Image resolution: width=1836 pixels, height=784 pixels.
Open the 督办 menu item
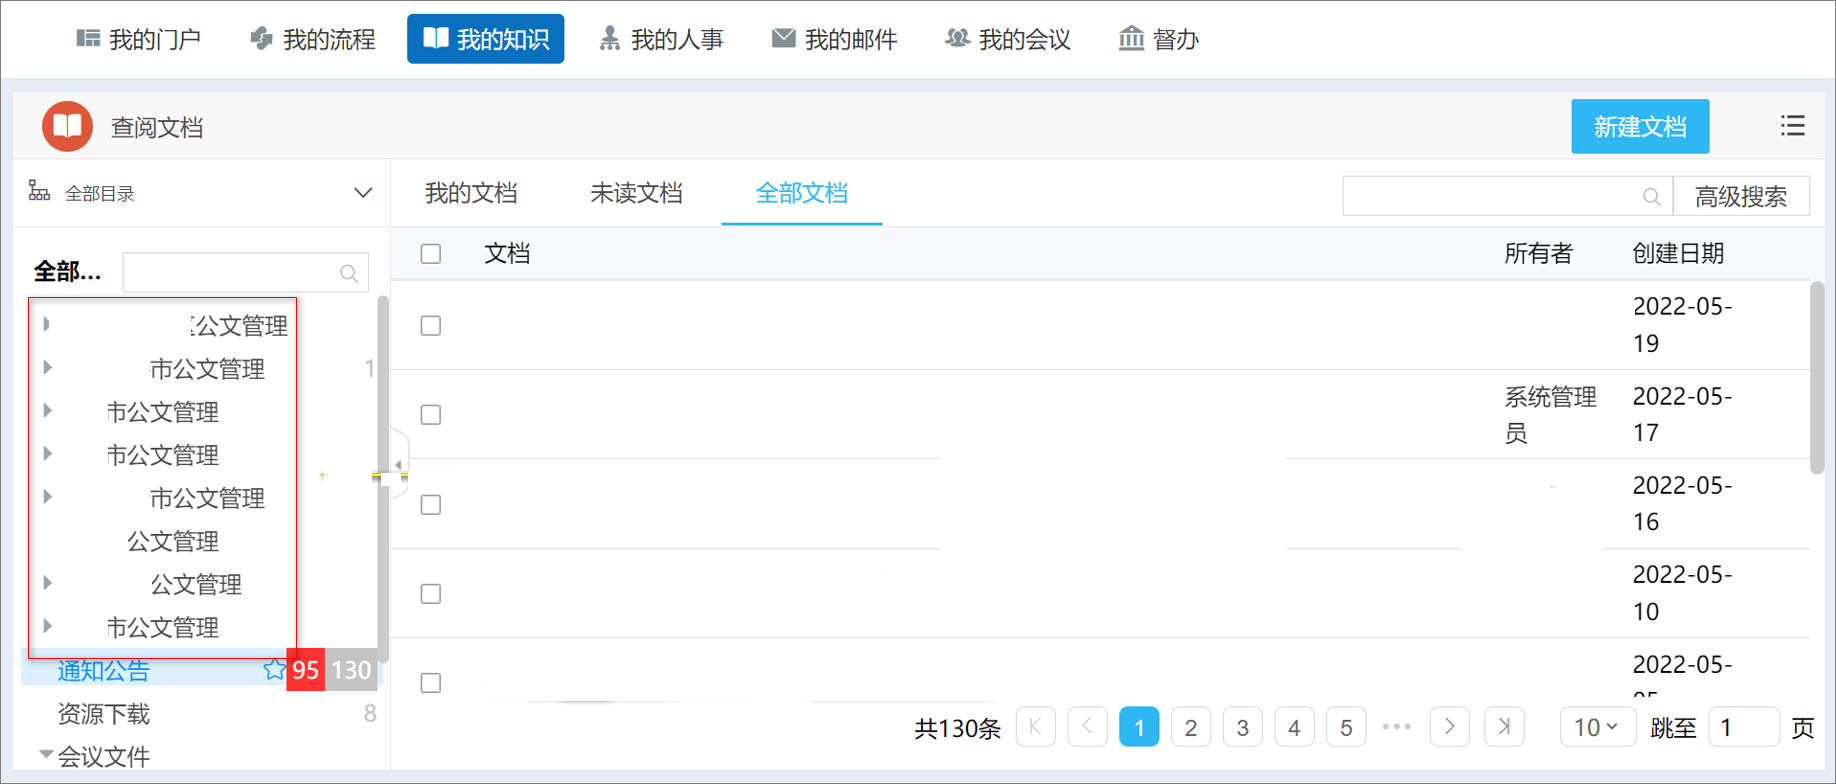tap(1159, 39)
